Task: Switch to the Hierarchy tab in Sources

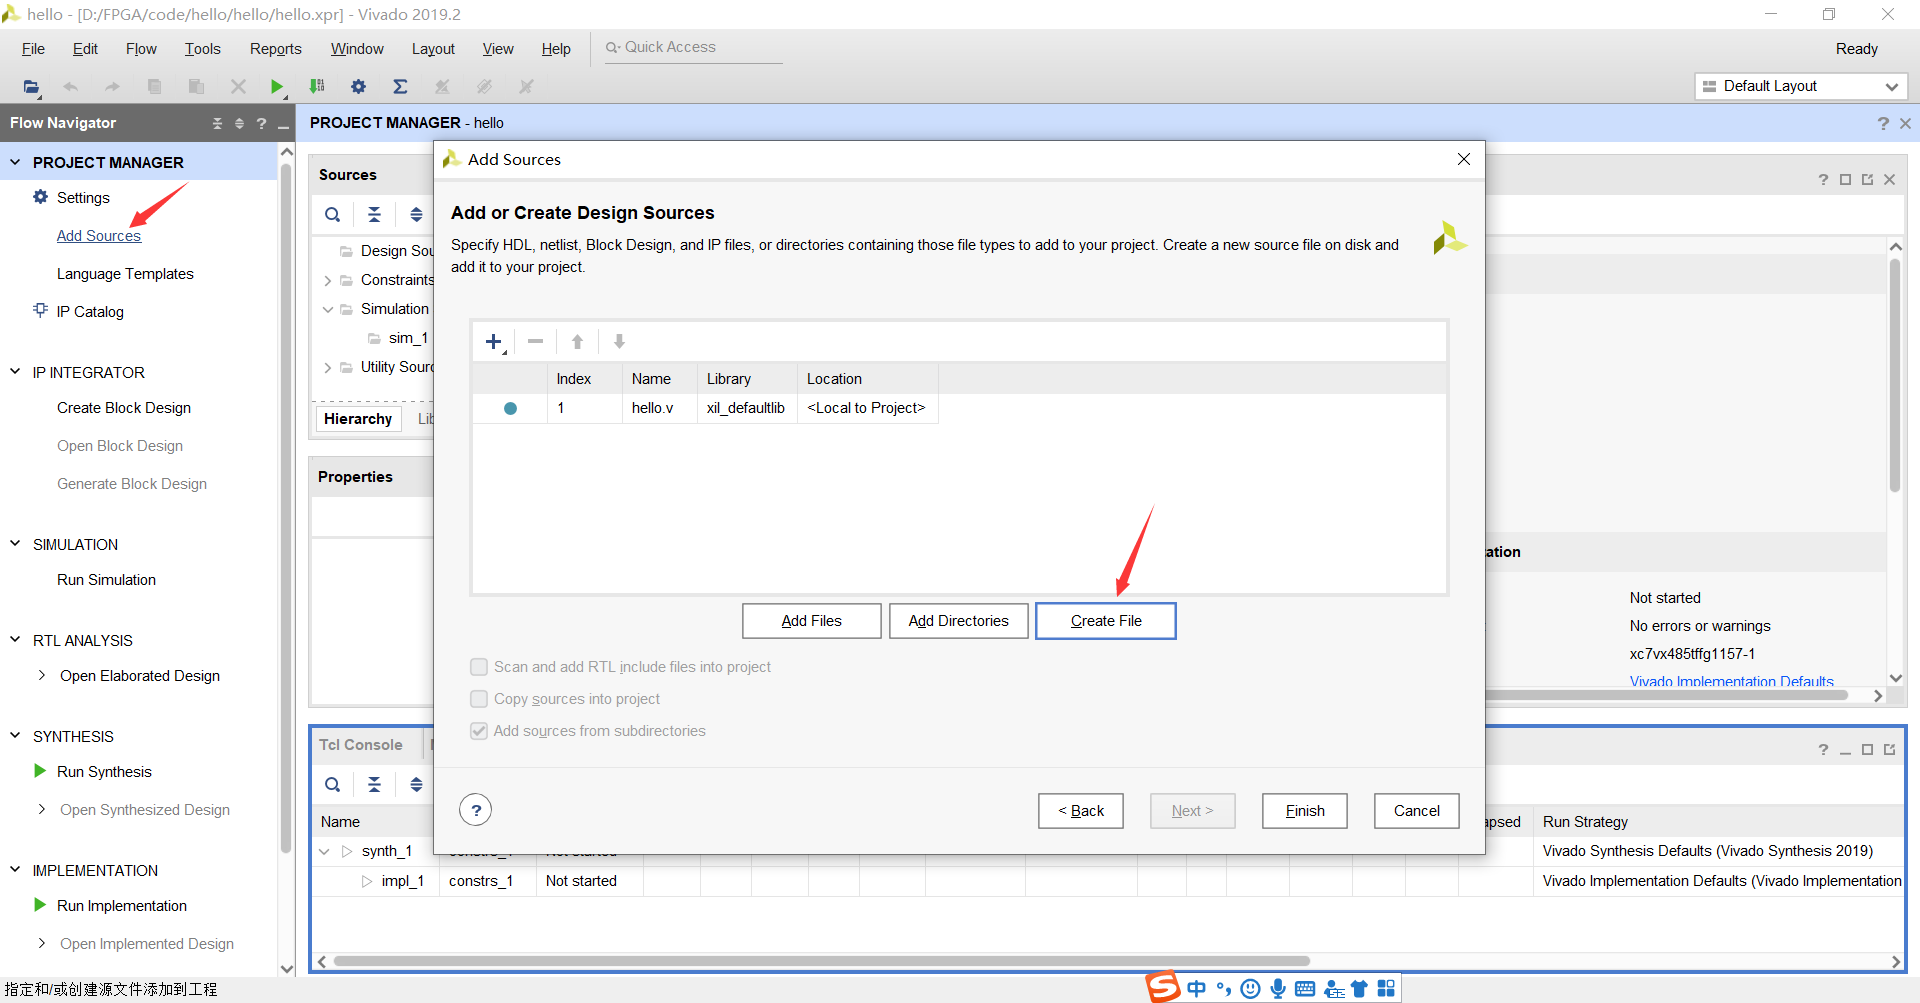Action: click(358, 419)
